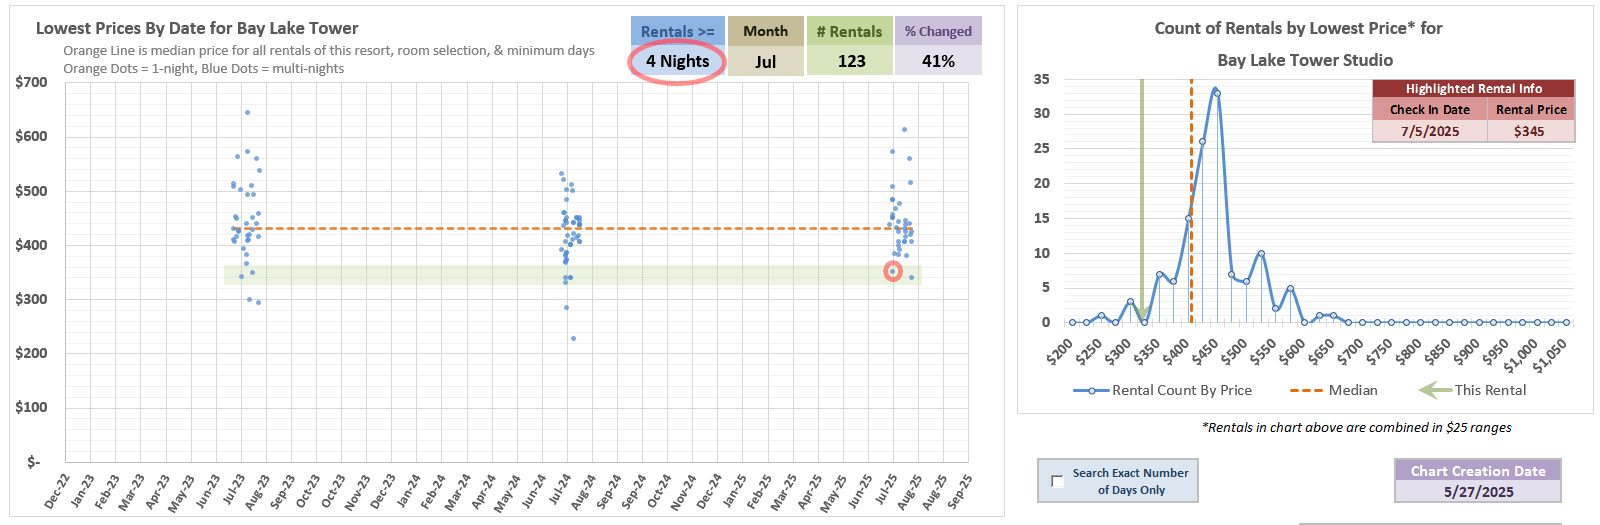Click the "Highlighted Rental Info" red header
The height and width of the screenshot is (525, 1600).
coord(1473,88)
